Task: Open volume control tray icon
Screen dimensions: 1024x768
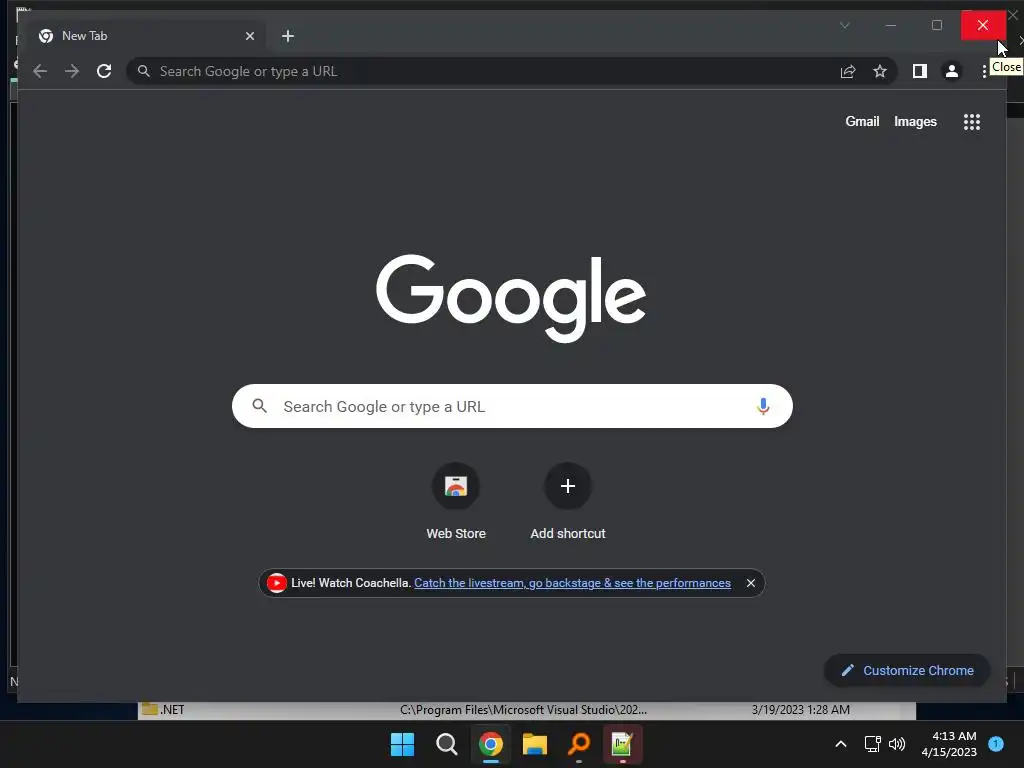Action: (897, 744)
